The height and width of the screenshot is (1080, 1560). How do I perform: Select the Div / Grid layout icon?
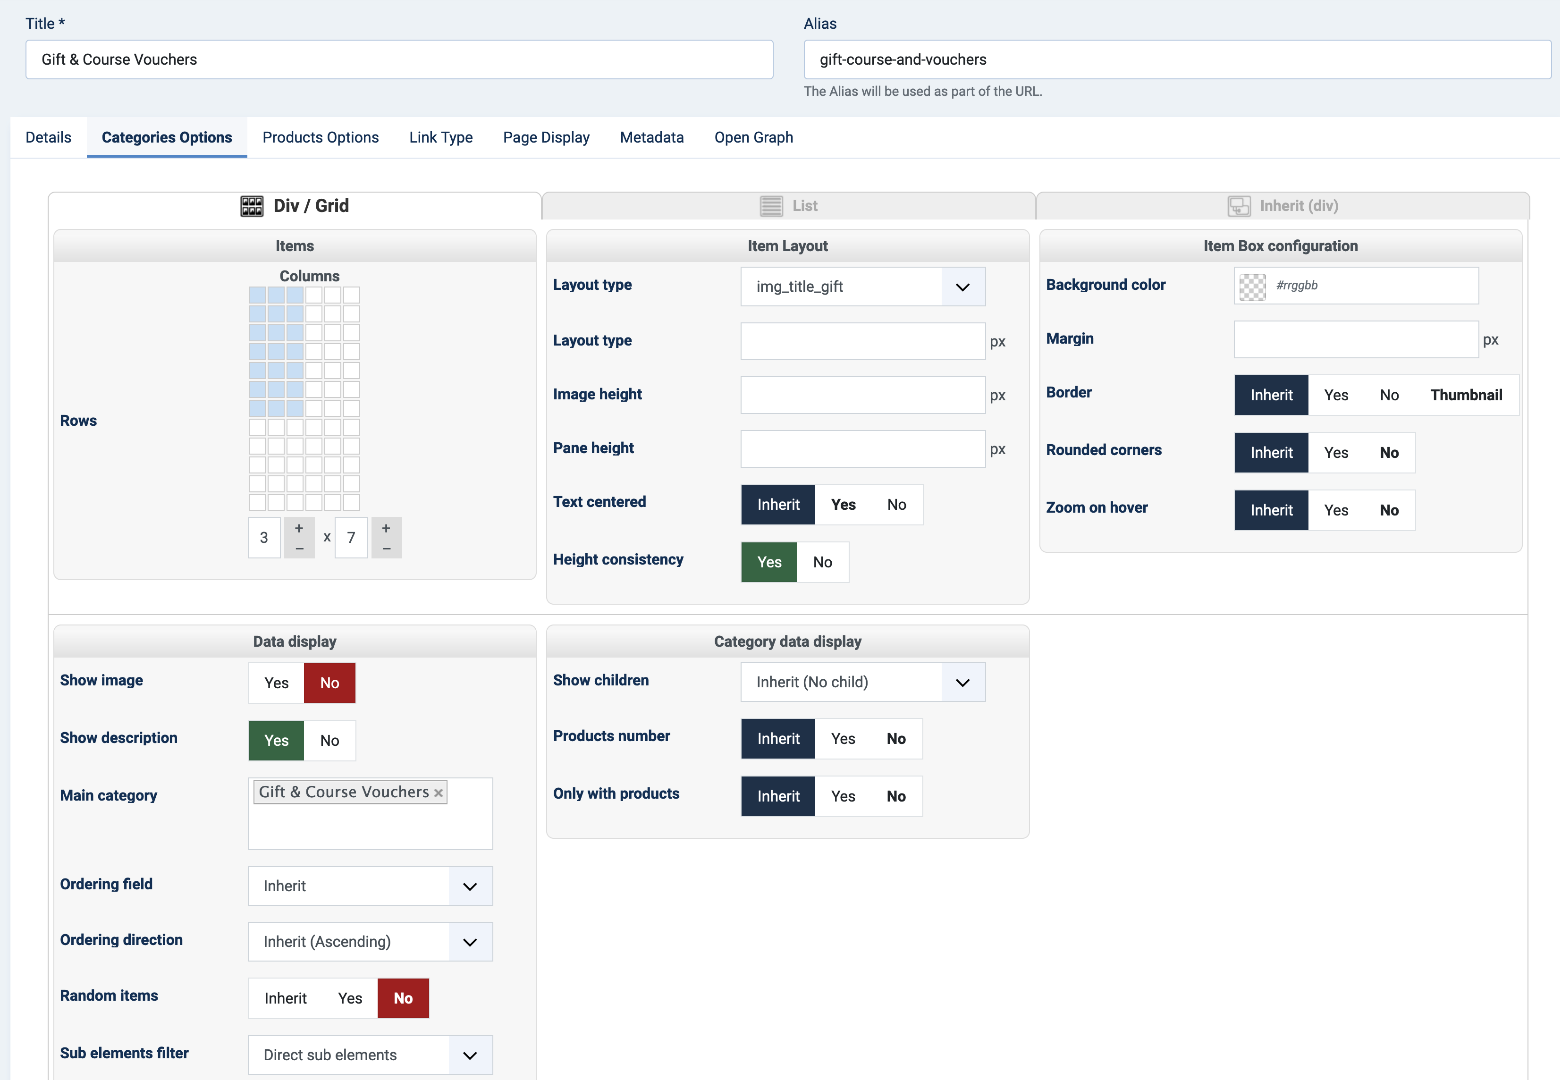coord(252,206)
